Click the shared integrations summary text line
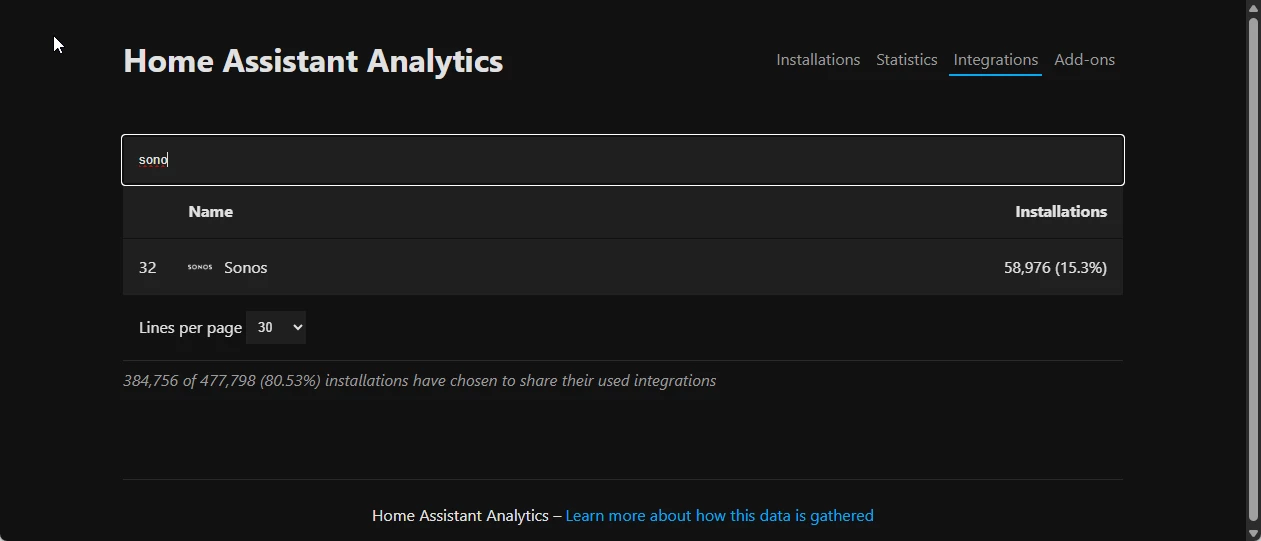The height and width of the screenshot is (541, 1261). 419,381
